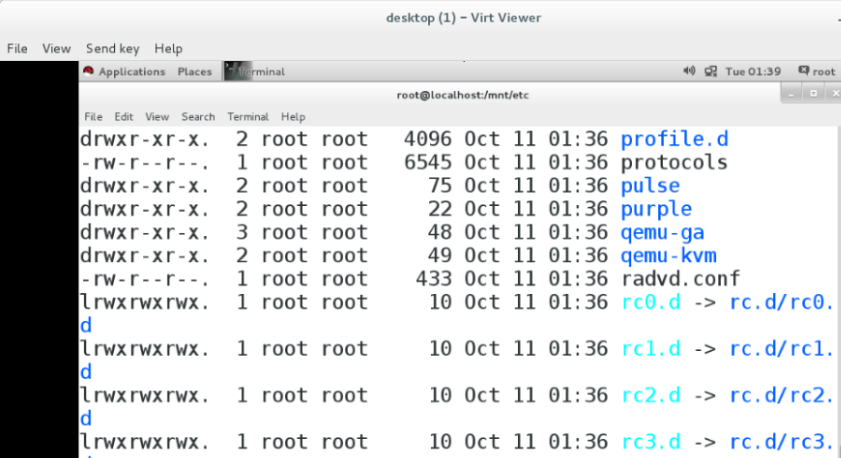Viewport: 841px width, 458px height.
Task: Open terminal Search menu
Action: point(198,117)
